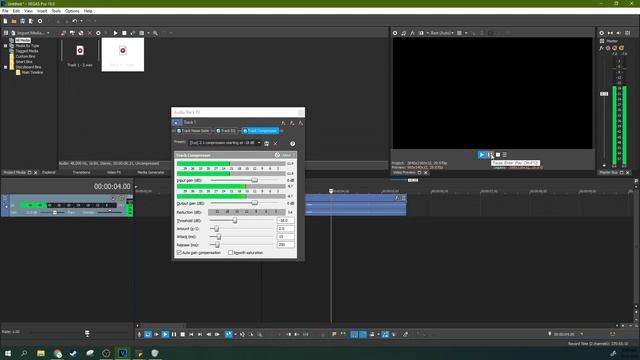Toggle the Track EQ enable checkbox in chain
This screenshot has width=640, height=360.
pos(218,131)
